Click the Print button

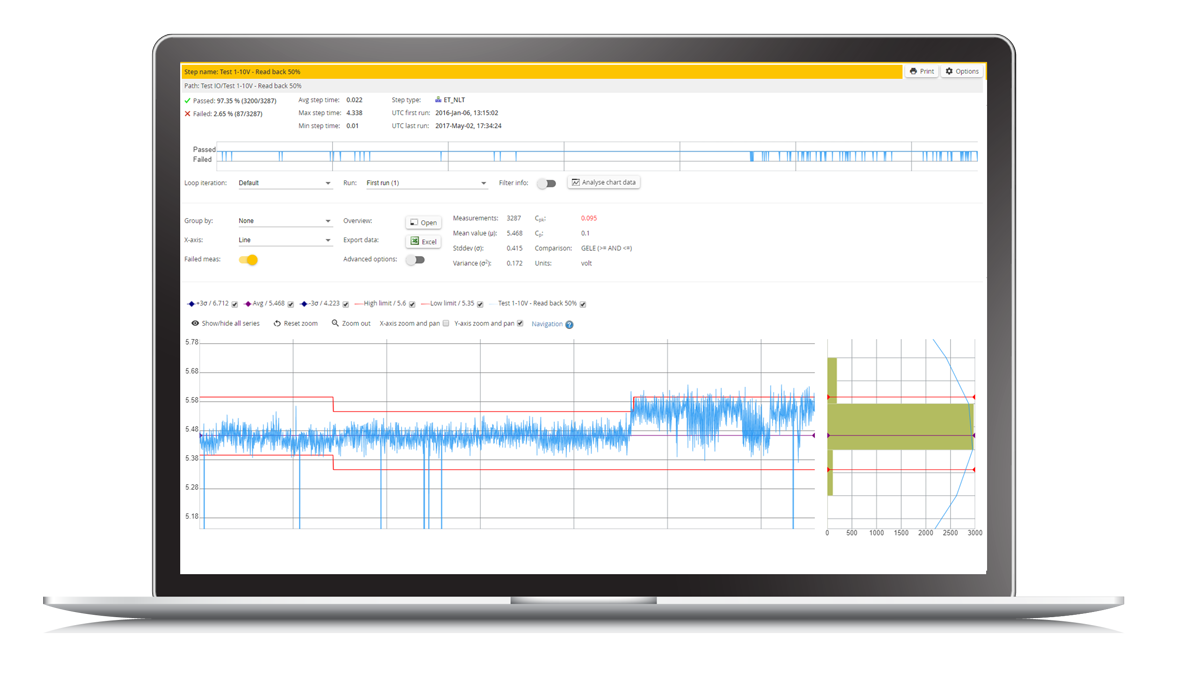point(921,71)
